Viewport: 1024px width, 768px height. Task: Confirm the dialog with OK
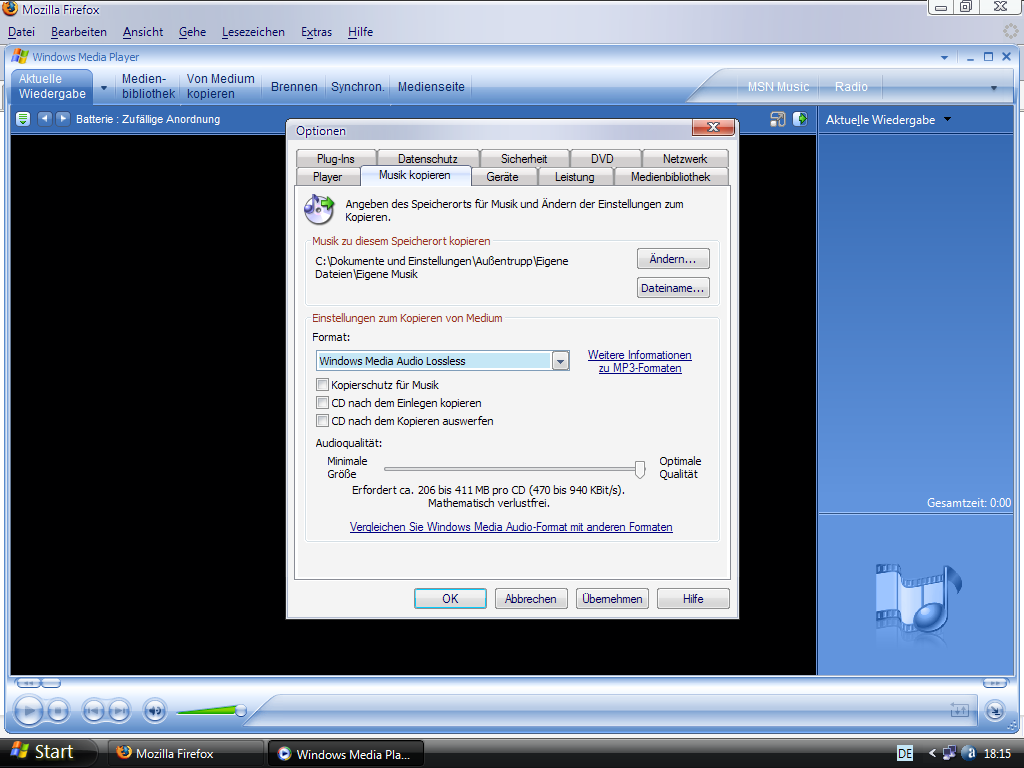pos(450,599)
